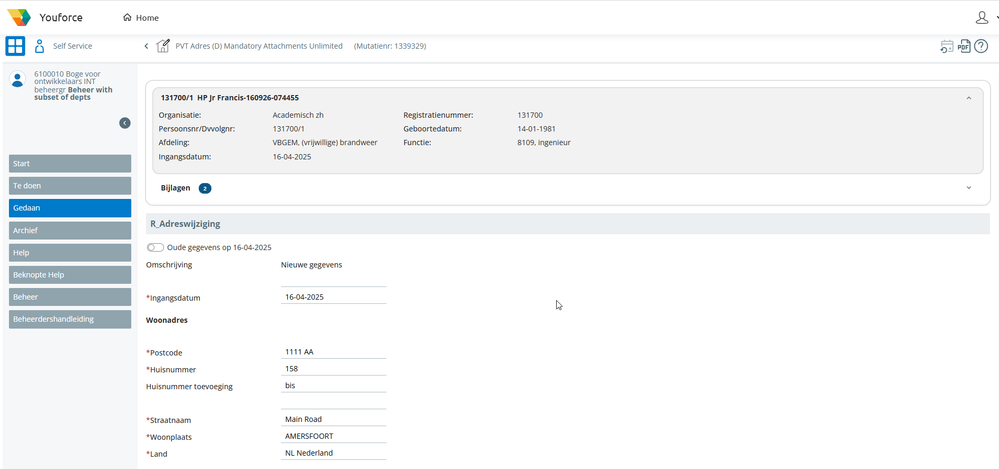Click the Land field NL Nederland
This screenshot has height=469, width=999.
pos(333,453)
